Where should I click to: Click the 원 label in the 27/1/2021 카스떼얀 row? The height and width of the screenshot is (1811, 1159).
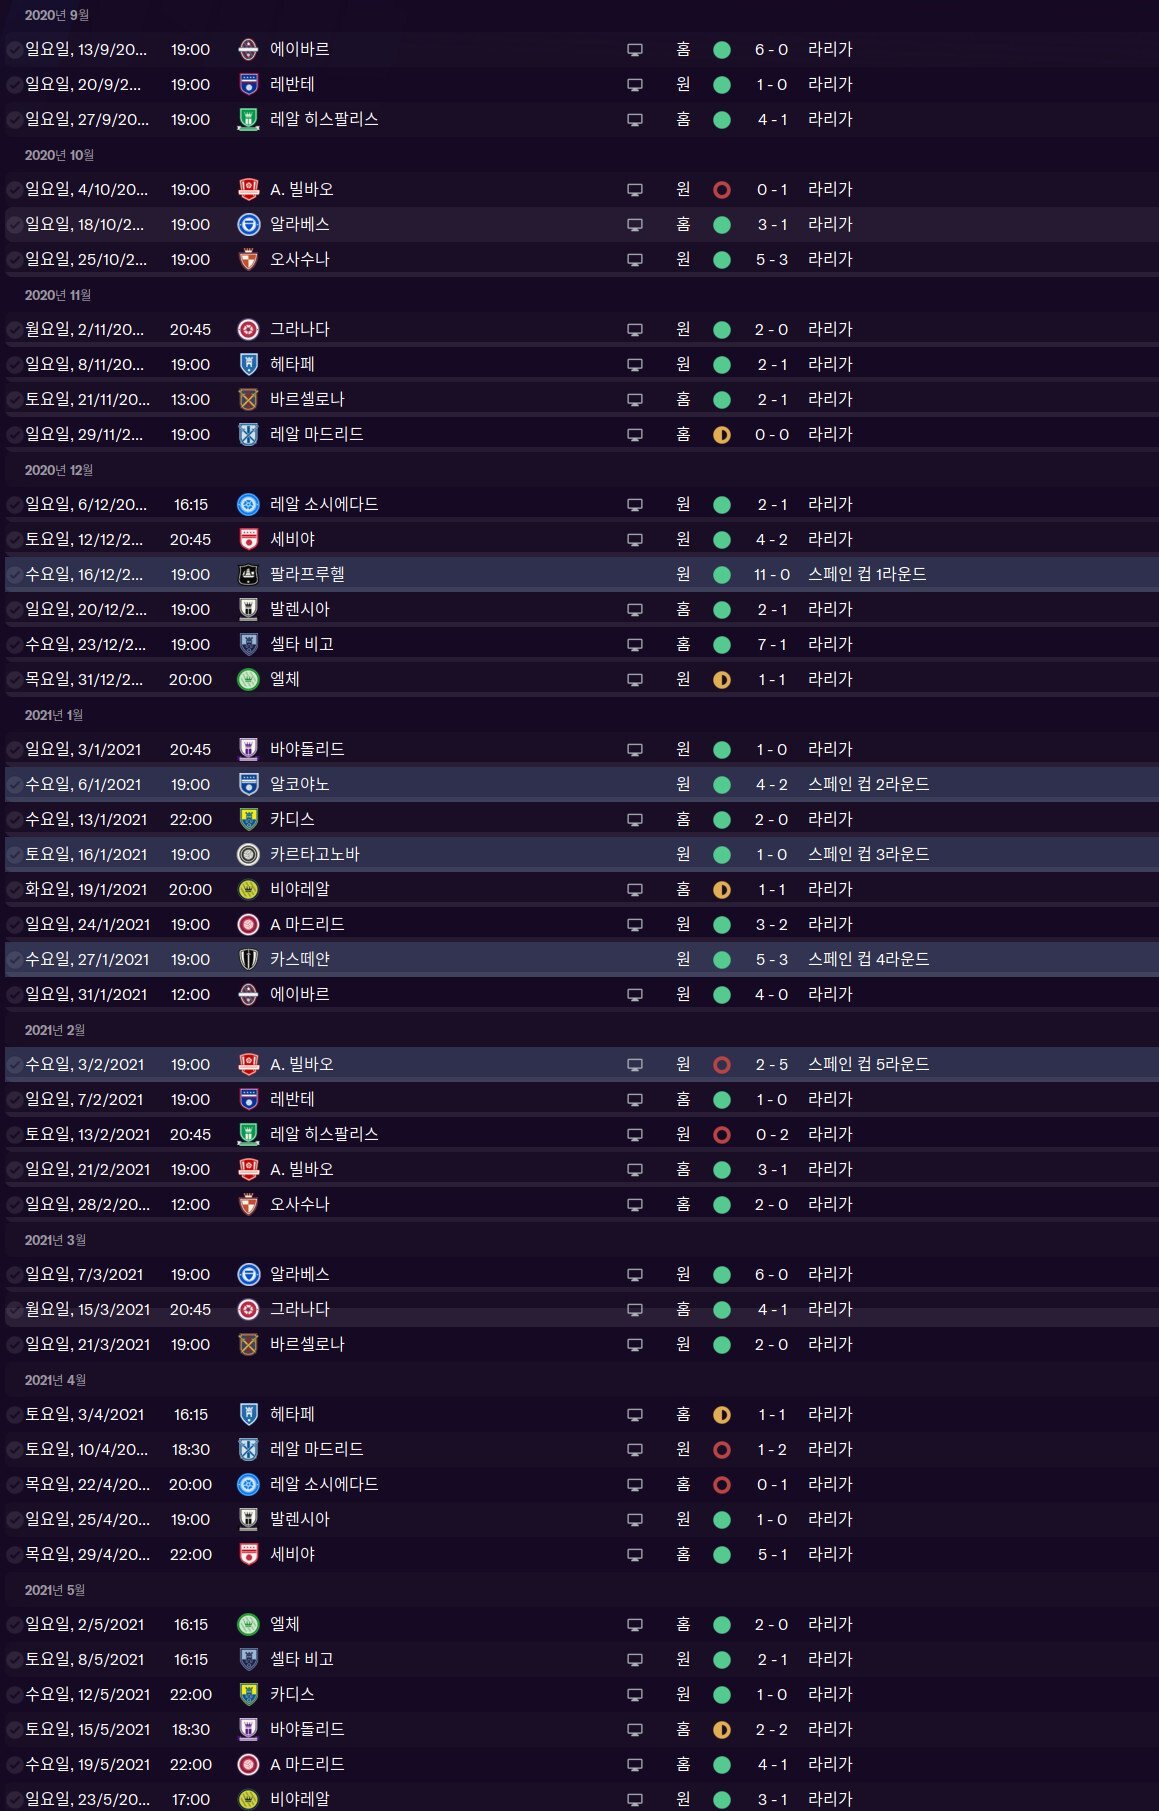pos(683,959)
